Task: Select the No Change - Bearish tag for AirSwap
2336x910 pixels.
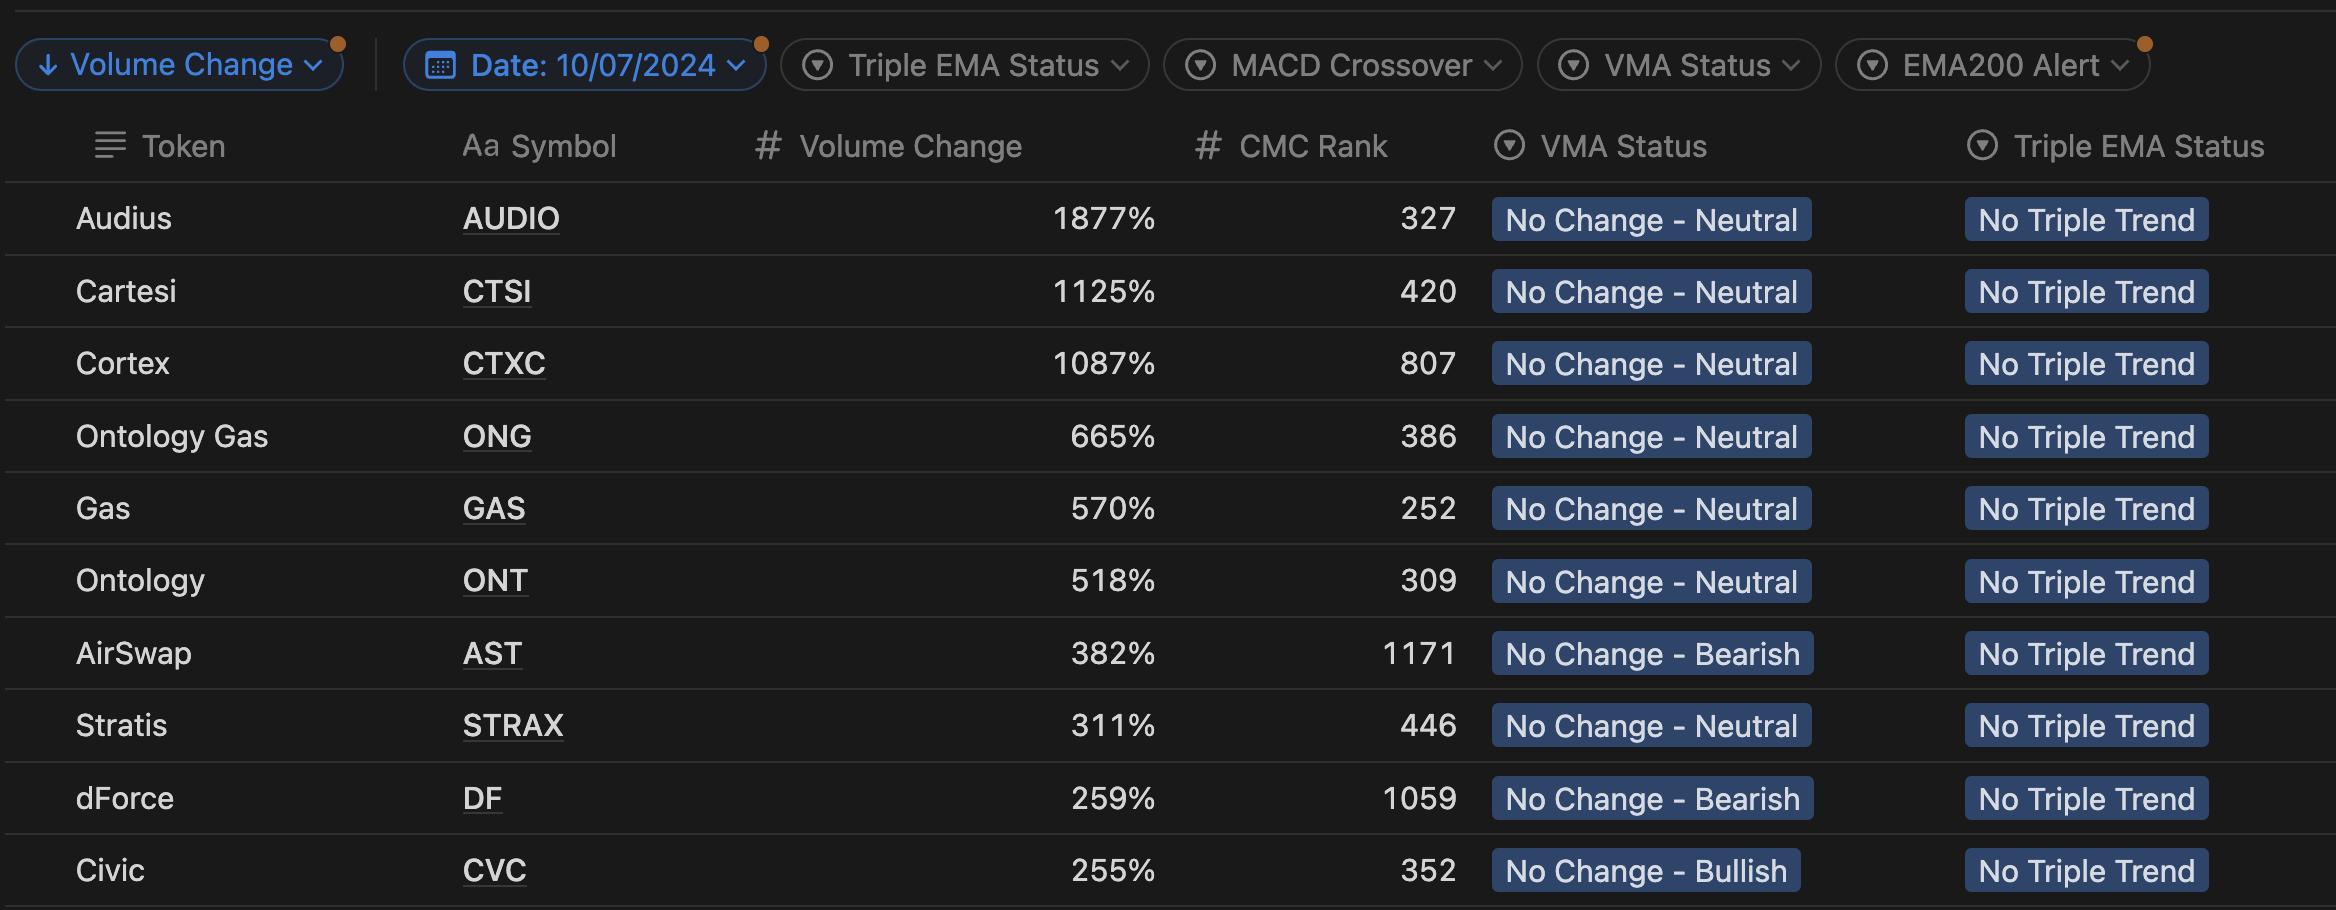Action: (1652, 654)
